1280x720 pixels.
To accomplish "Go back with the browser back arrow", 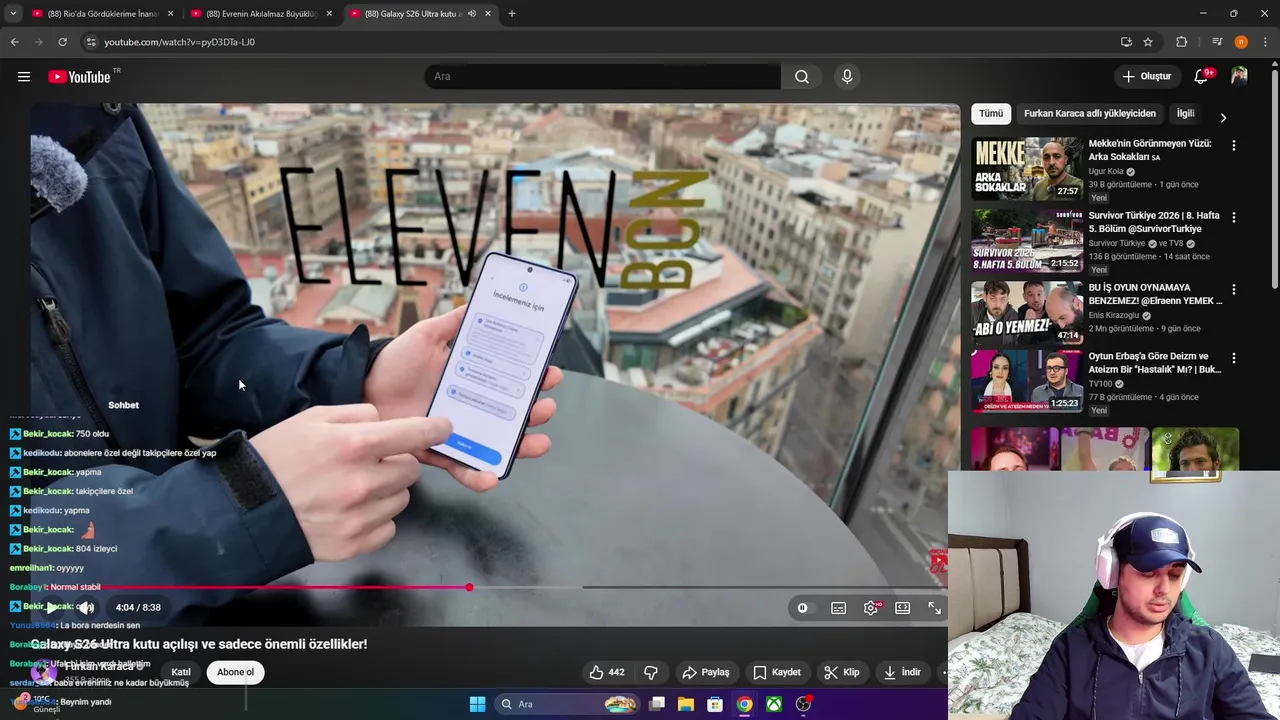I will pyautogui.click(x=15, y=42).
